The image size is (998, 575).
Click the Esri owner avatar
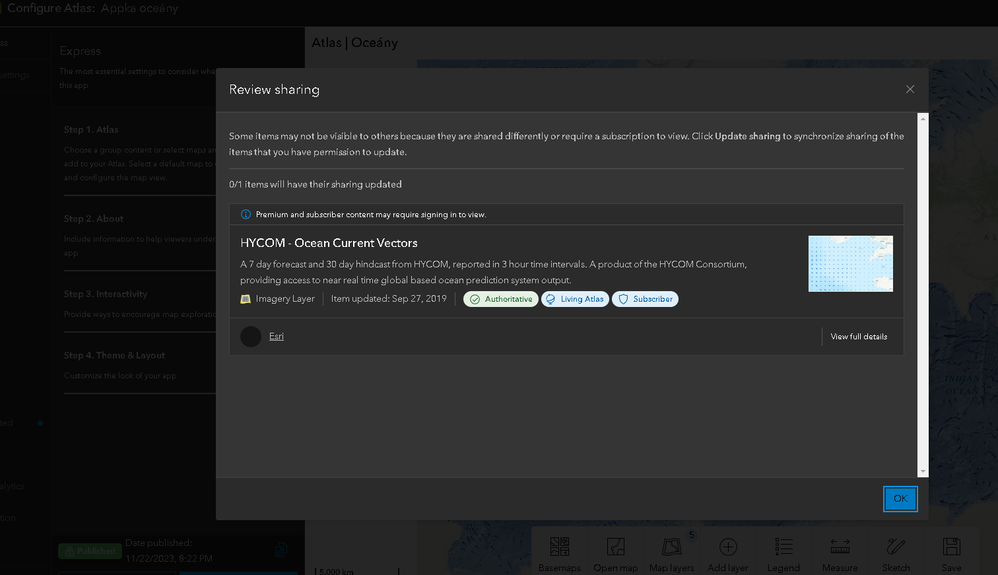(x=251, y=336)
